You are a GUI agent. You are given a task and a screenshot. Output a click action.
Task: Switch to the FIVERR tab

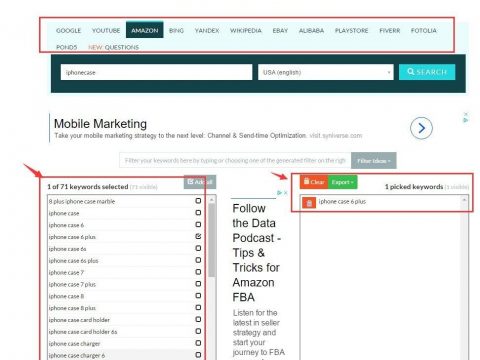click(x=390, y=30)
